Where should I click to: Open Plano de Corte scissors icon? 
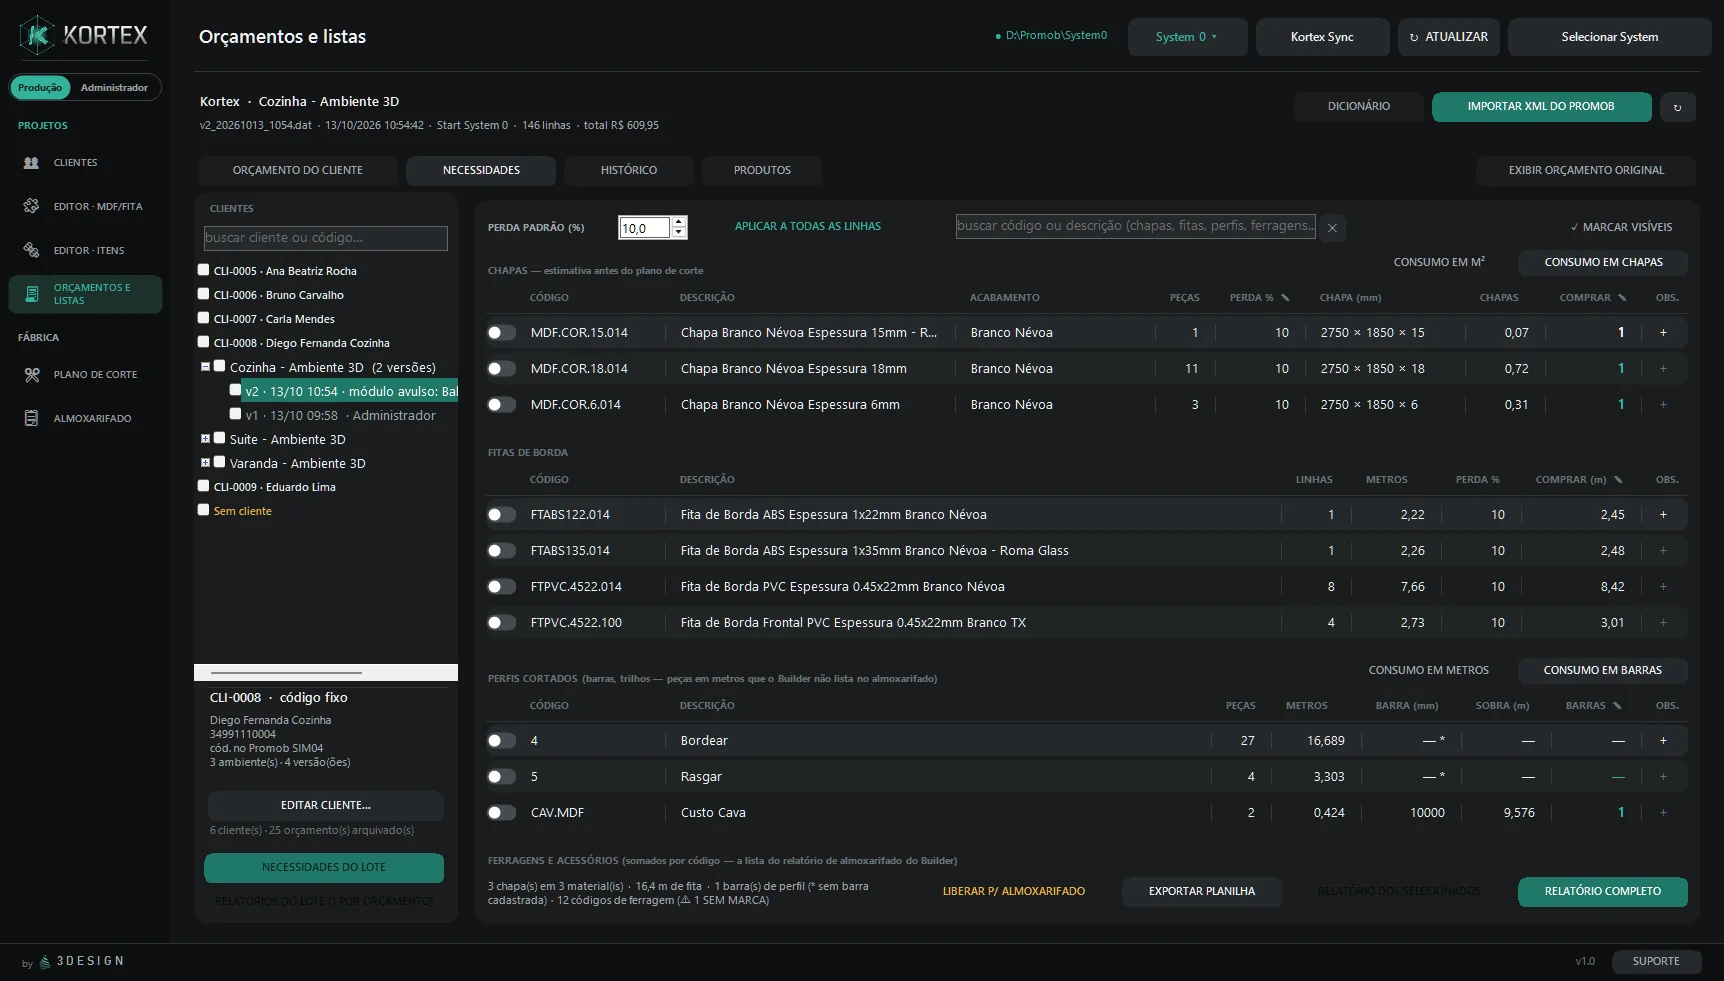pos(31,374)
